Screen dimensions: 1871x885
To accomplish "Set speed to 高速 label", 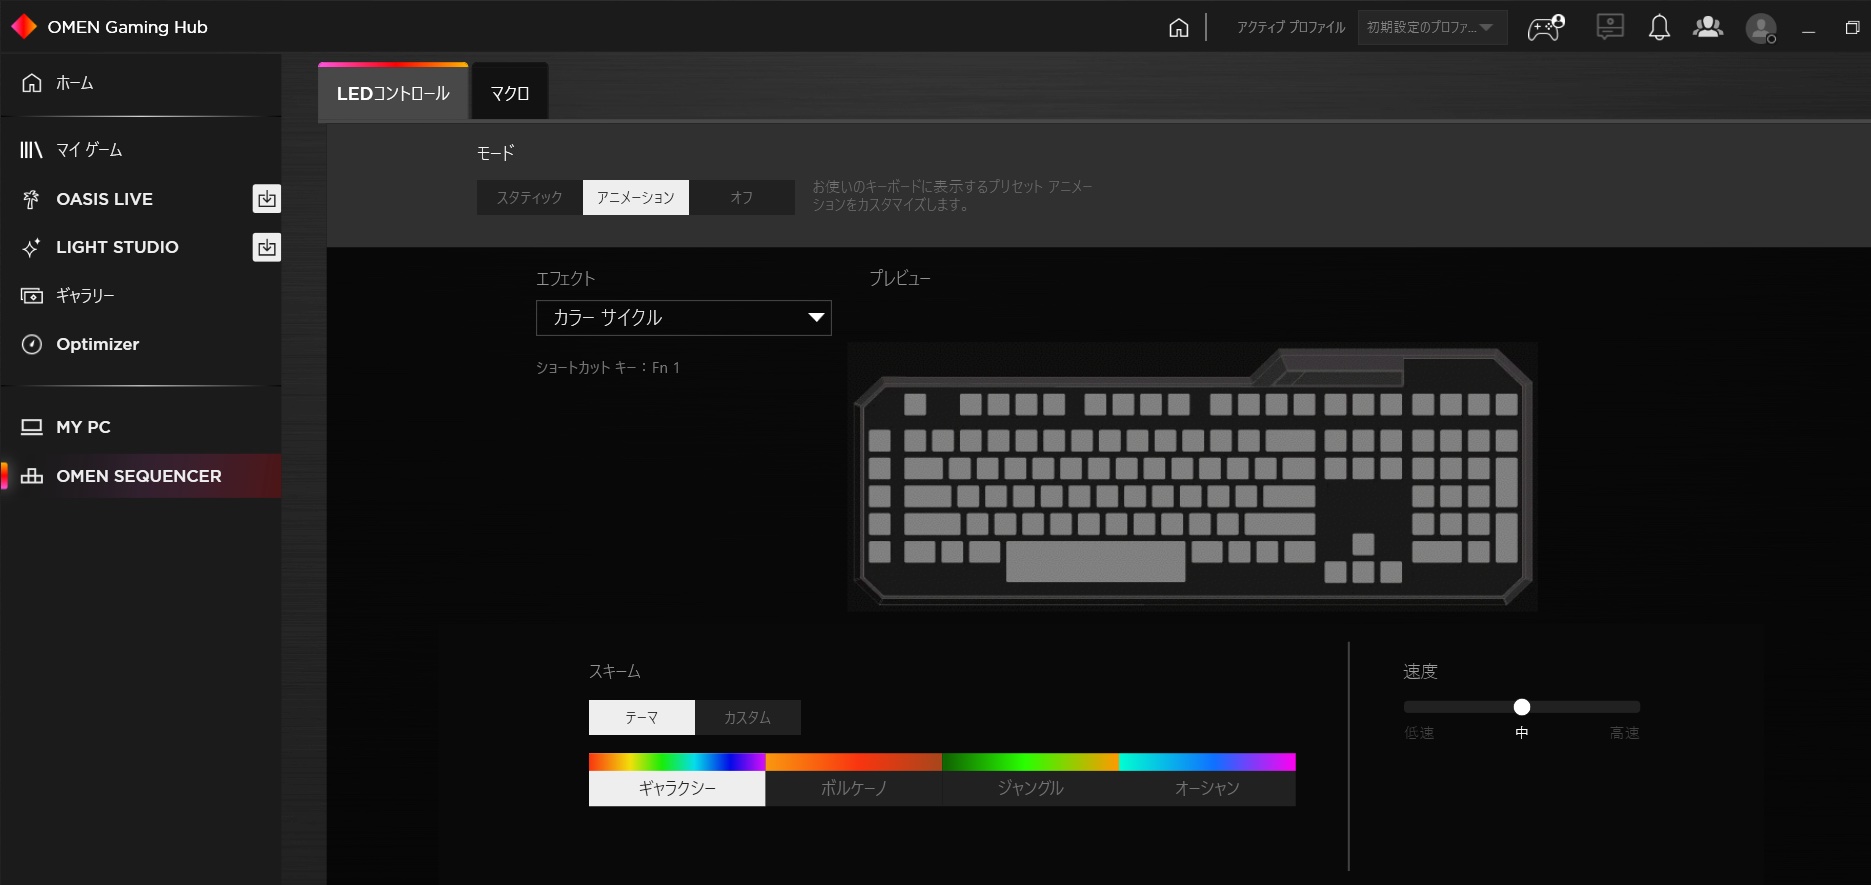I will click(x=1624, y=733).
